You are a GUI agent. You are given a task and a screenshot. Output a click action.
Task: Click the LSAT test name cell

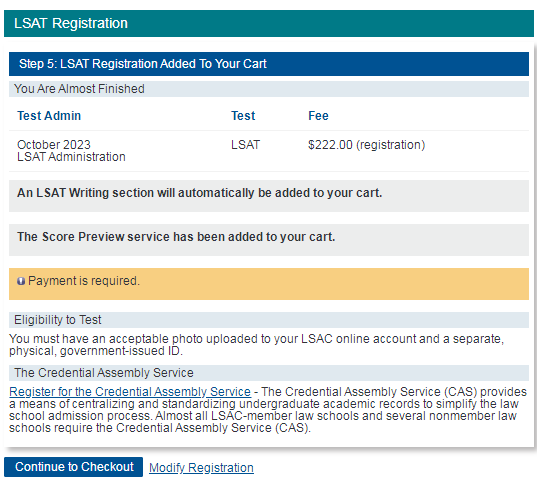246,145
